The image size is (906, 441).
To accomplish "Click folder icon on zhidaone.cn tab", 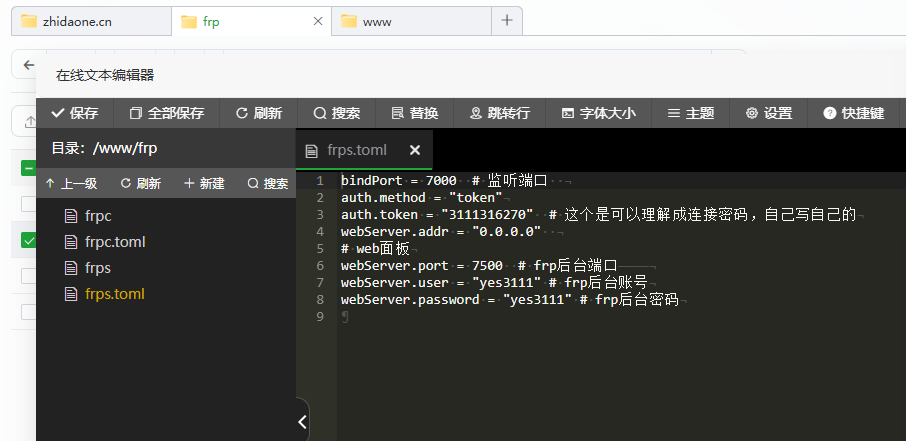I will [29, 21].
